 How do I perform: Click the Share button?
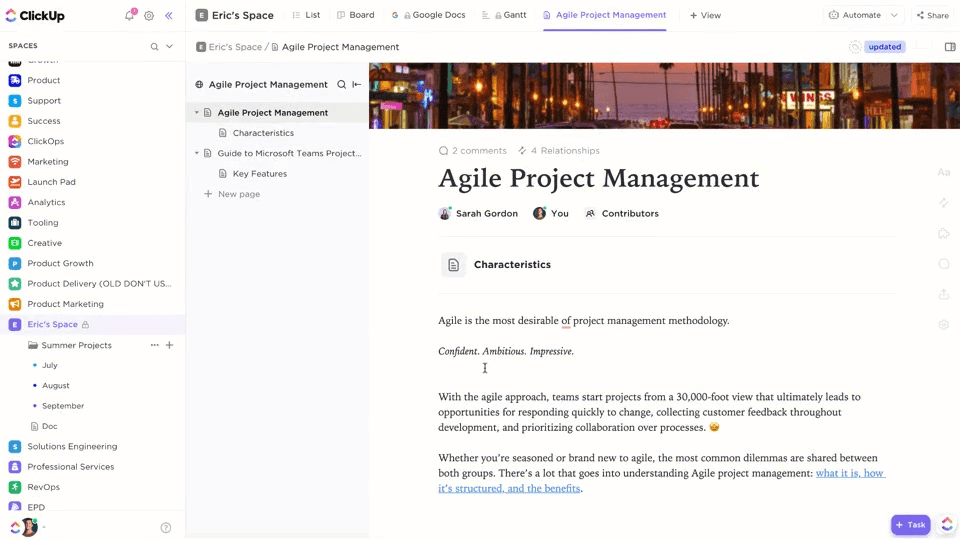click(x=932, y=15)
